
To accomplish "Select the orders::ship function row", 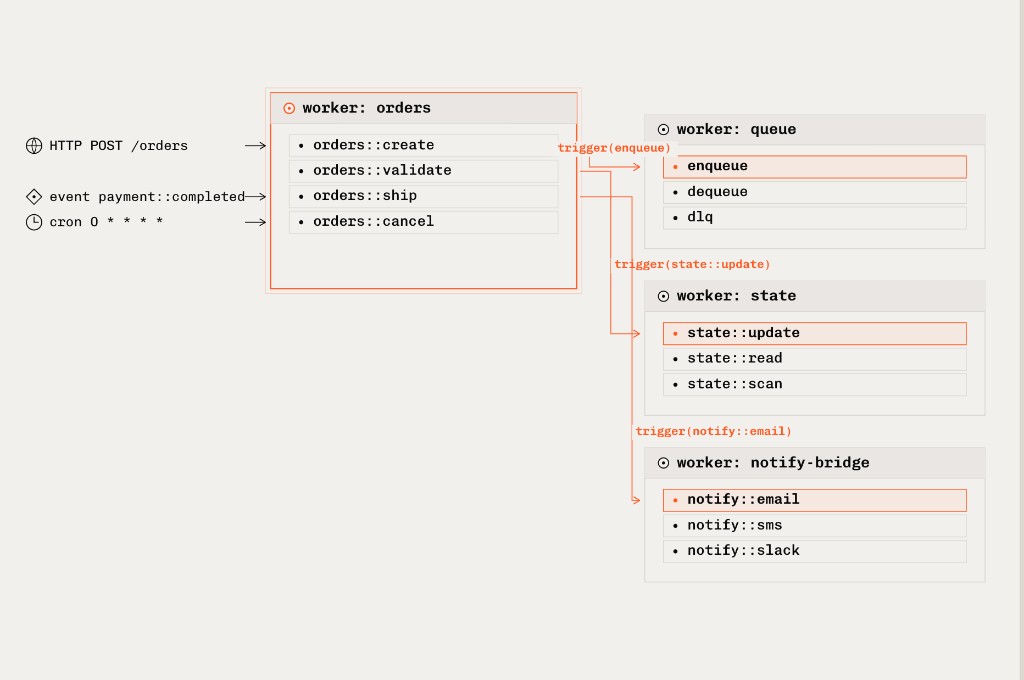I will point(424,196).
